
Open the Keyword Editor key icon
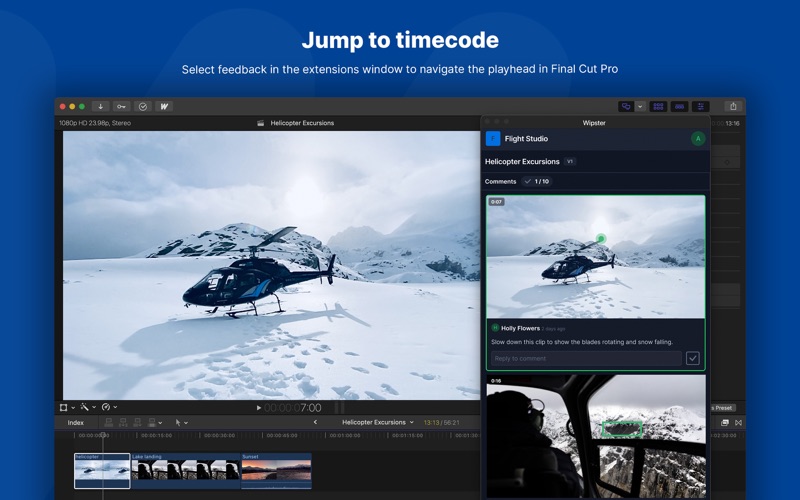[x=121, y=107]
